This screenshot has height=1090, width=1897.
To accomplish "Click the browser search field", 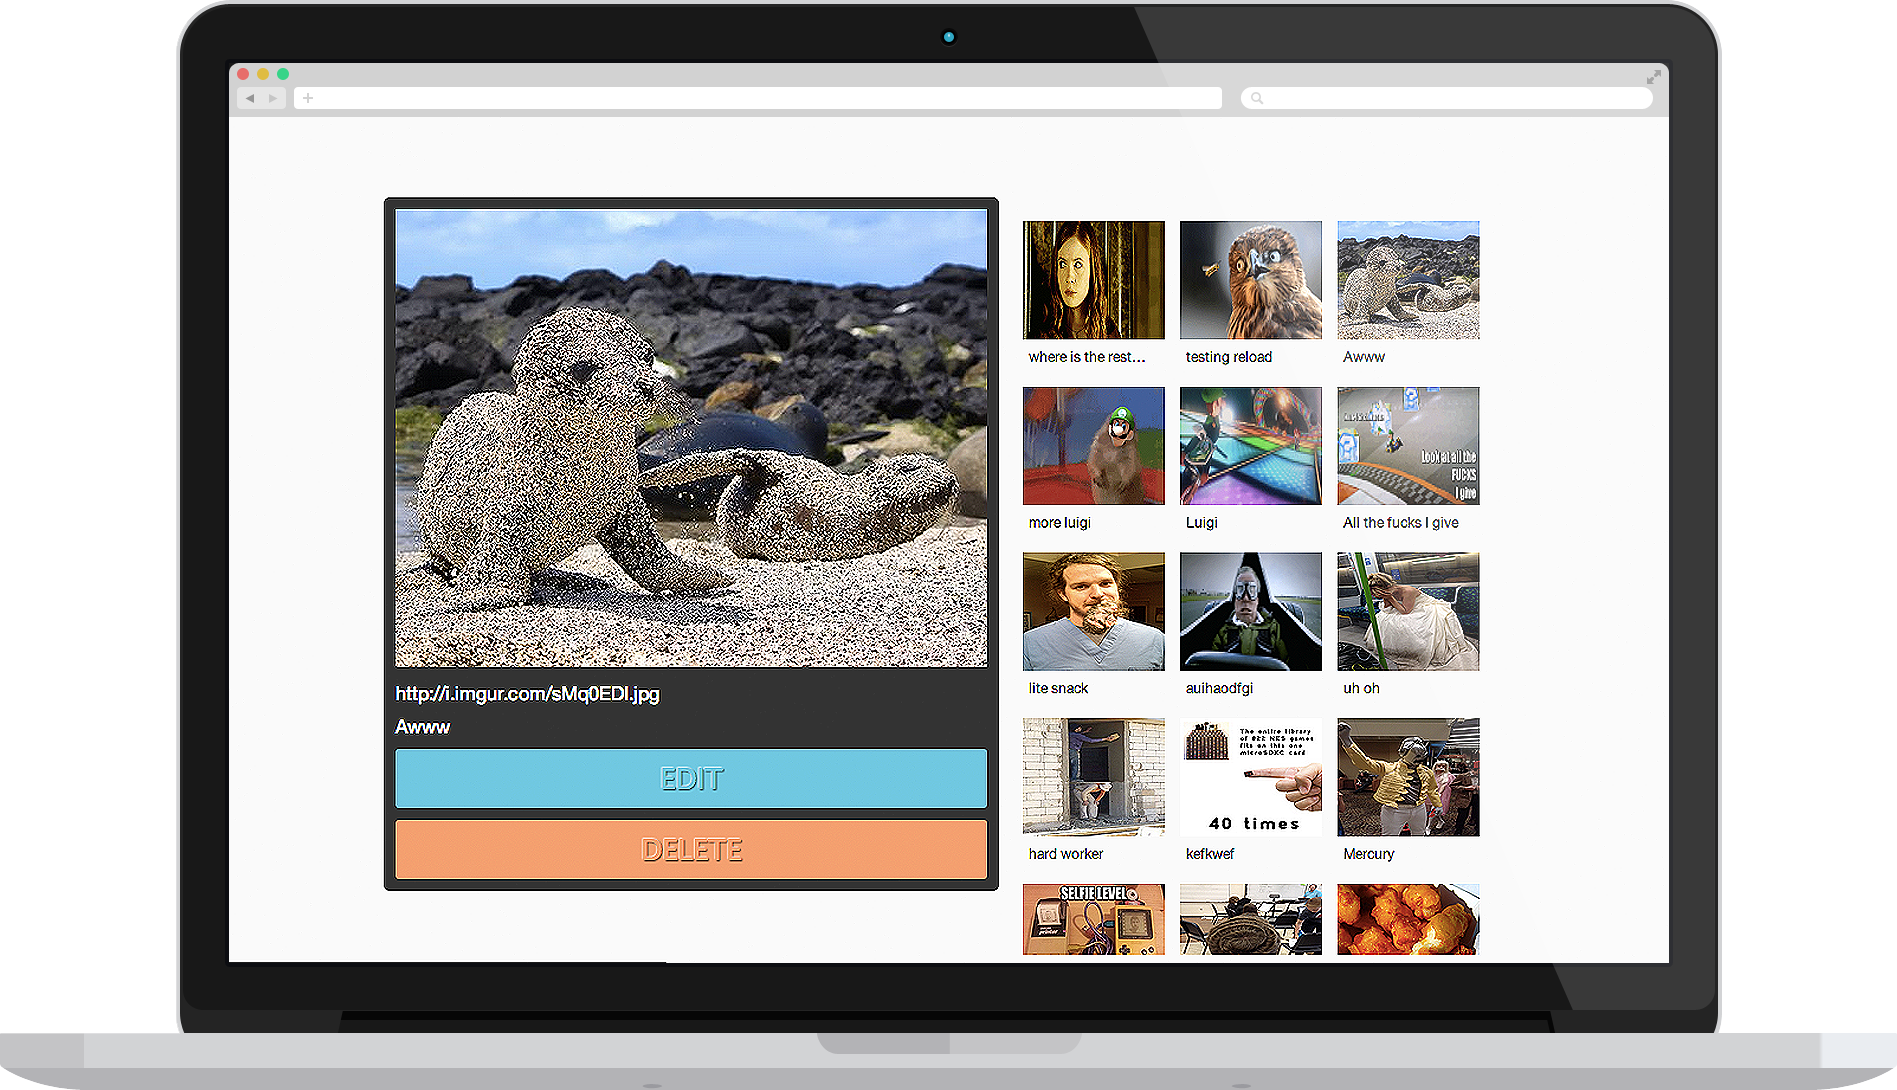I will pos(1446,98).
